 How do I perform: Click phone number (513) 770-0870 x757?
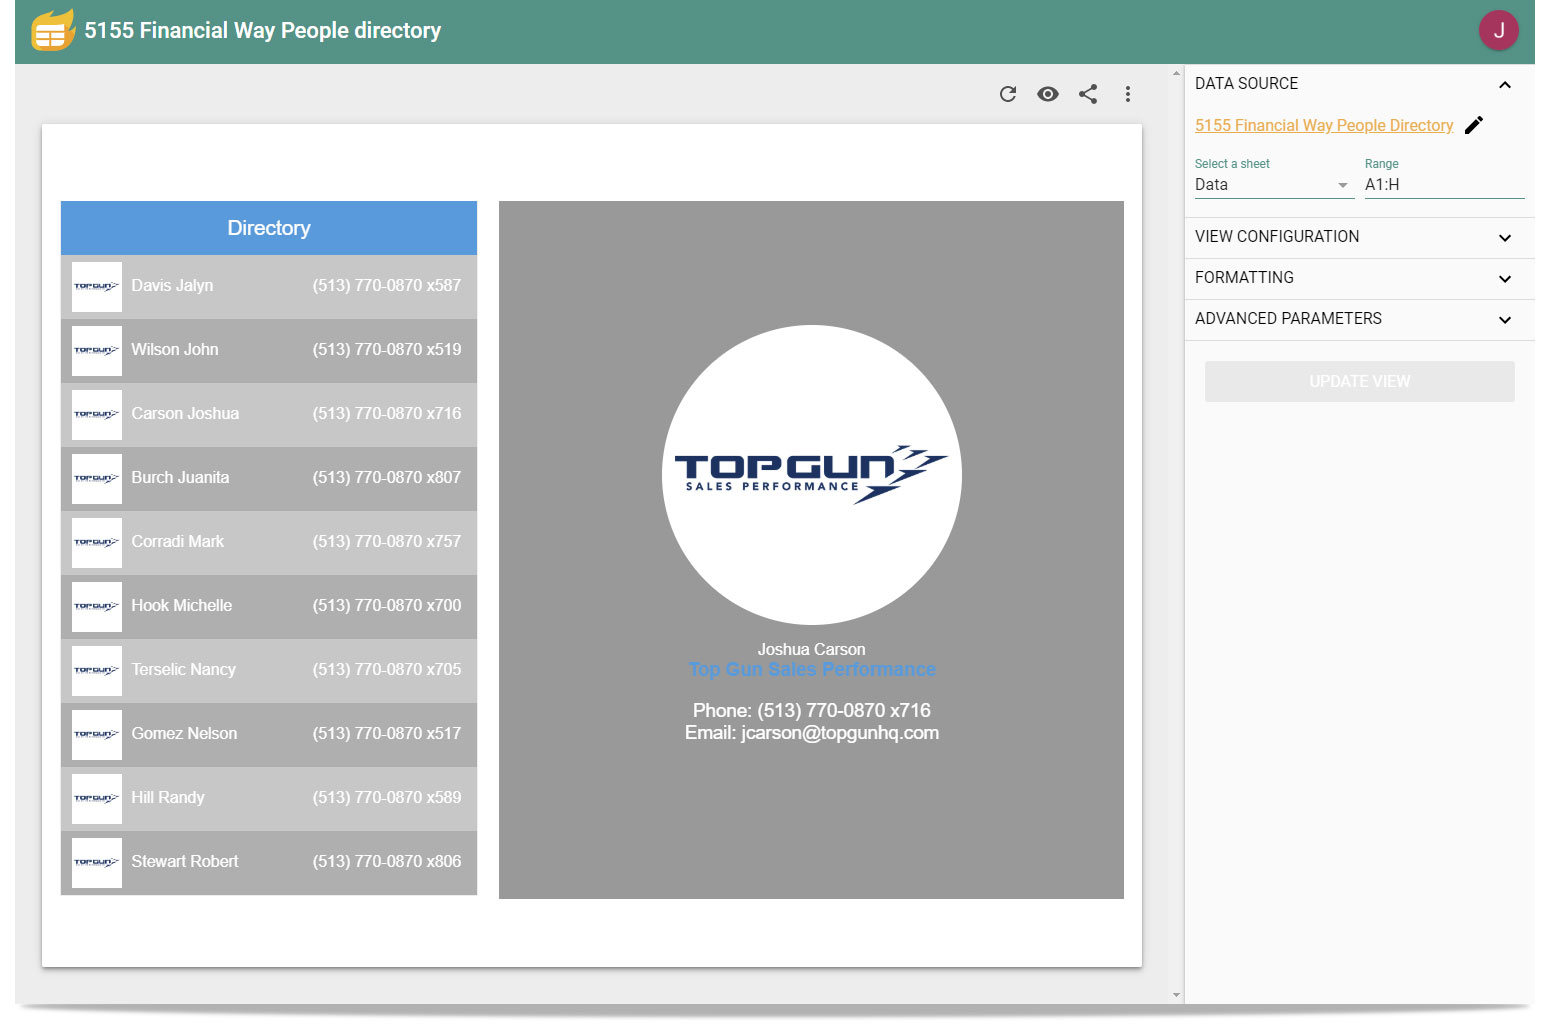(x=387, y=542)
